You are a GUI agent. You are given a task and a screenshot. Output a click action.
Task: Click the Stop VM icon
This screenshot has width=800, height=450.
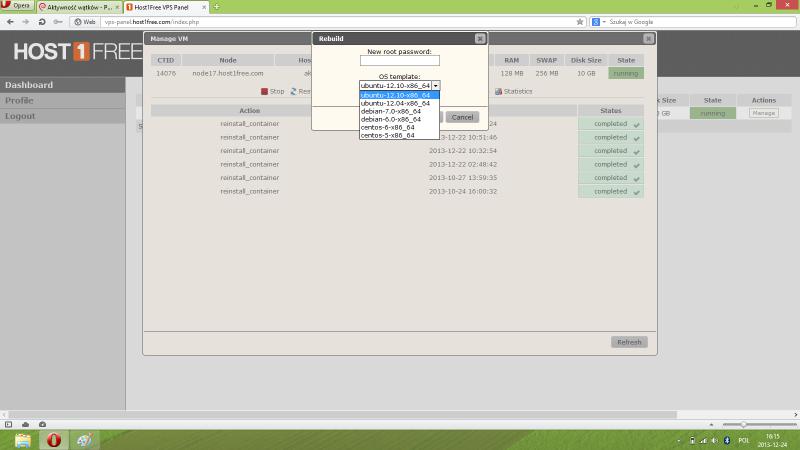click(x=264, y=91)
